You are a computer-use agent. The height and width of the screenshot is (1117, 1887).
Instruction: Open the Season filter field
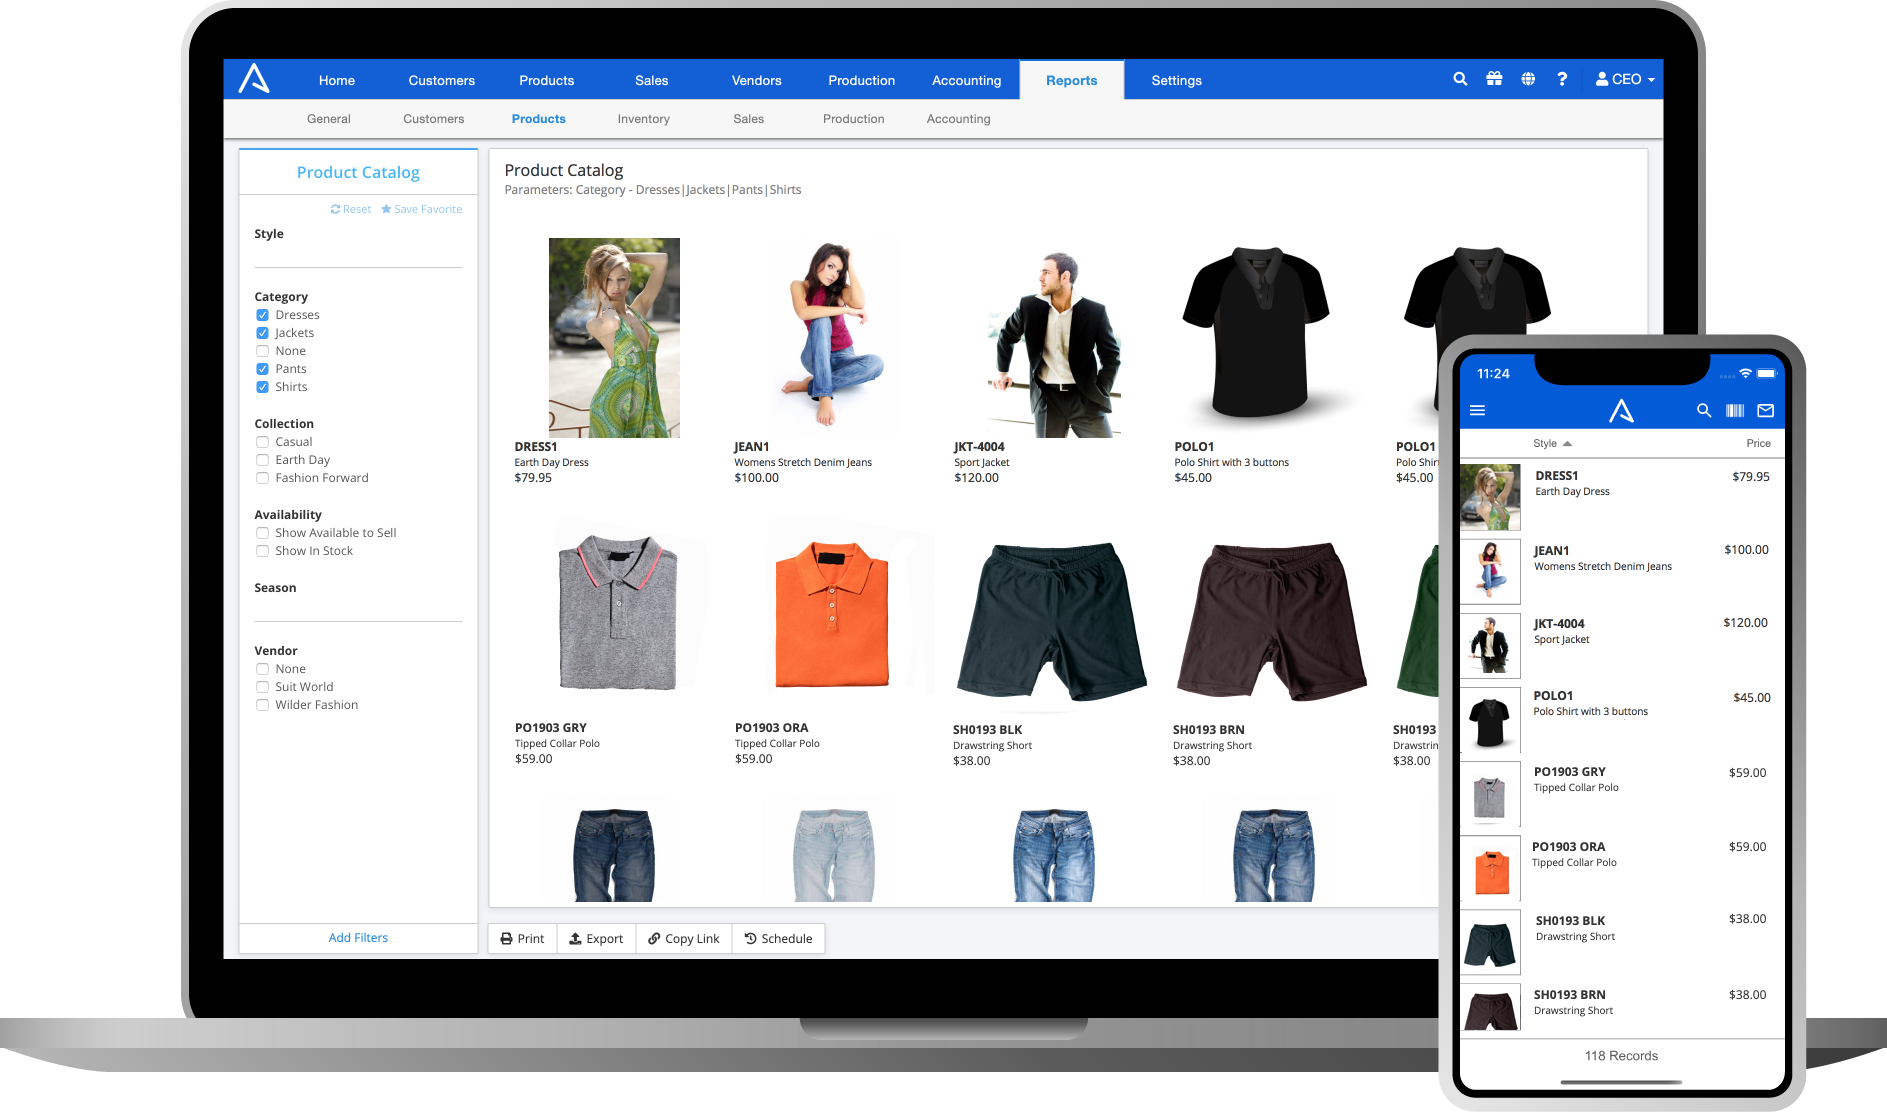pos(358,609)
